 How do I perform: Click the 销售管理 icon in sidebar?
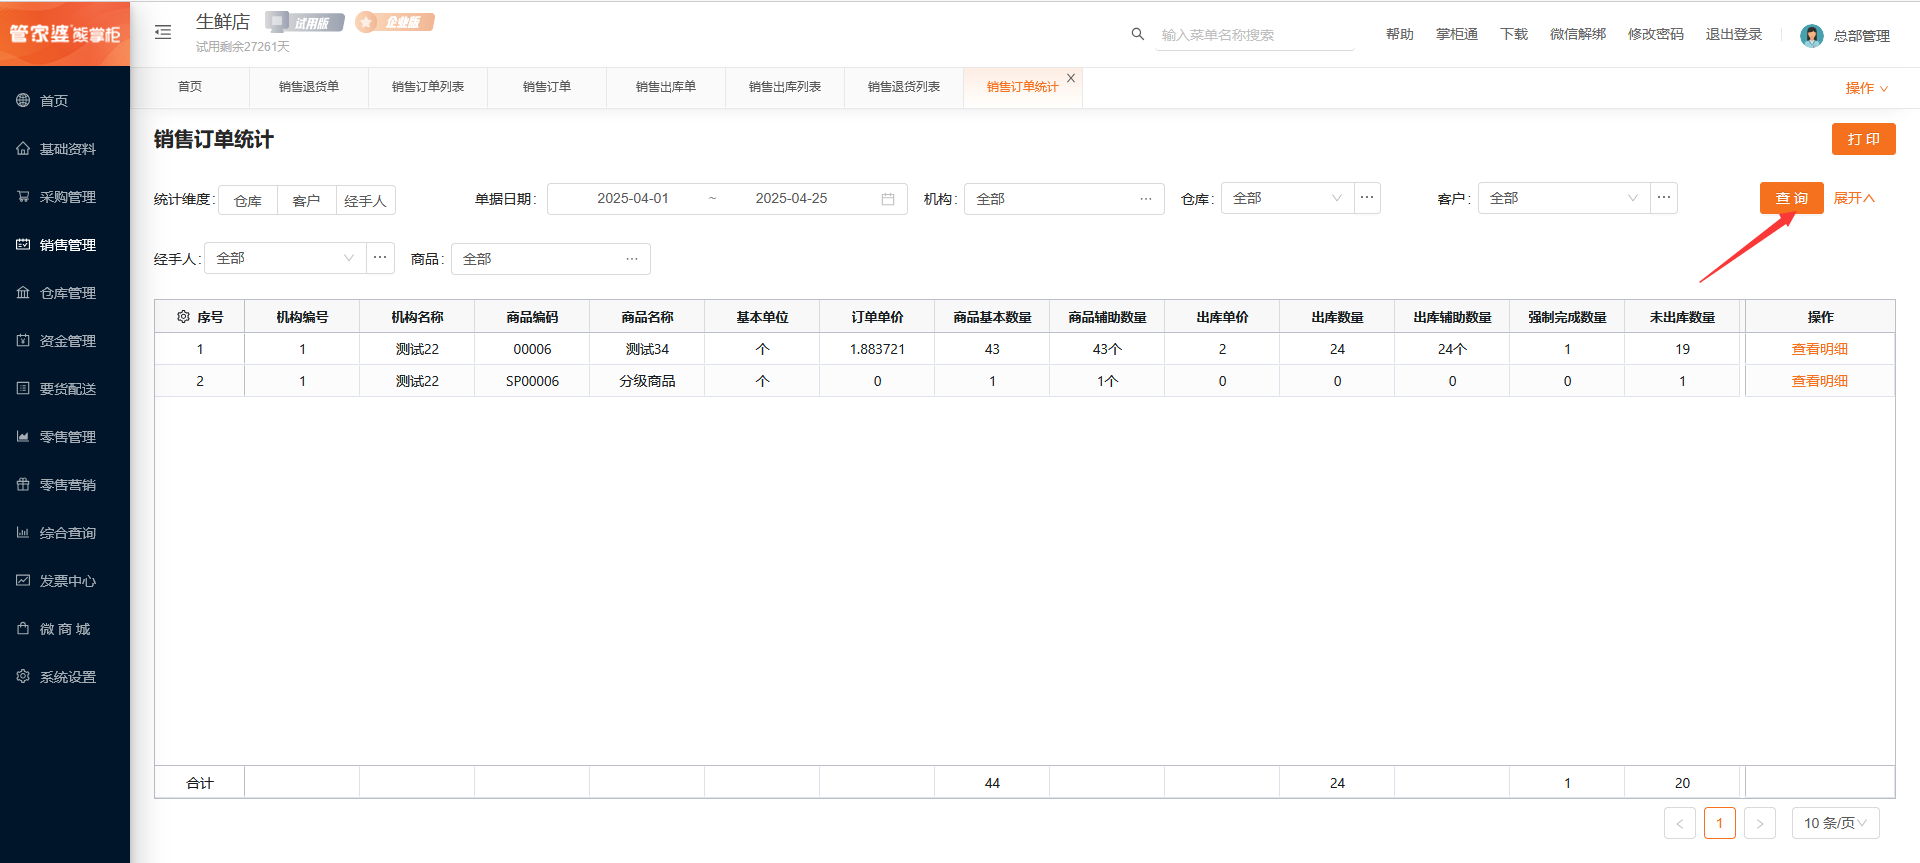[23, 244]
